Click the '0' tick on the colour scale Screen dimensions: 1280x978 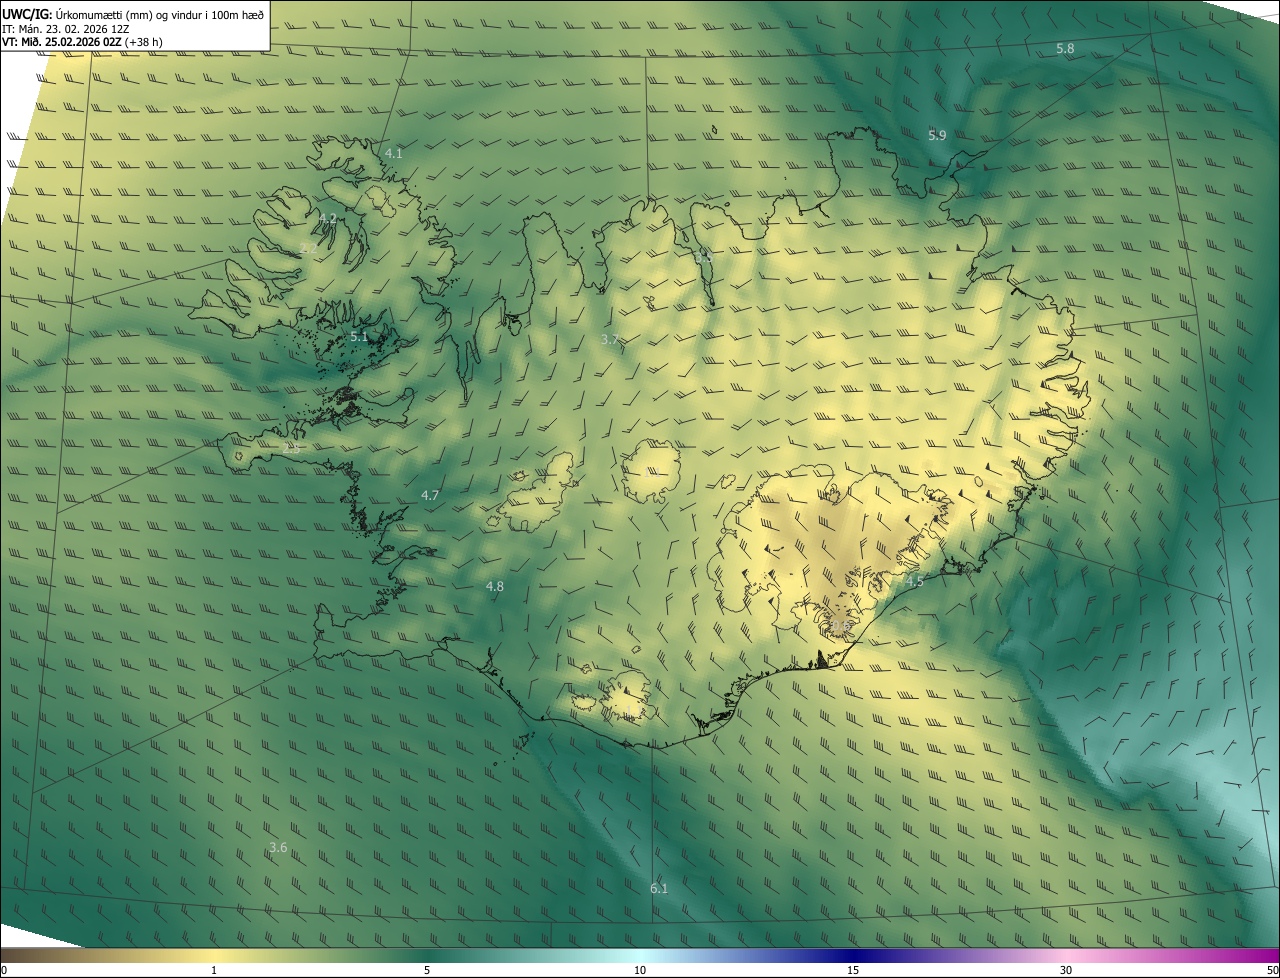tap(4, 970)
